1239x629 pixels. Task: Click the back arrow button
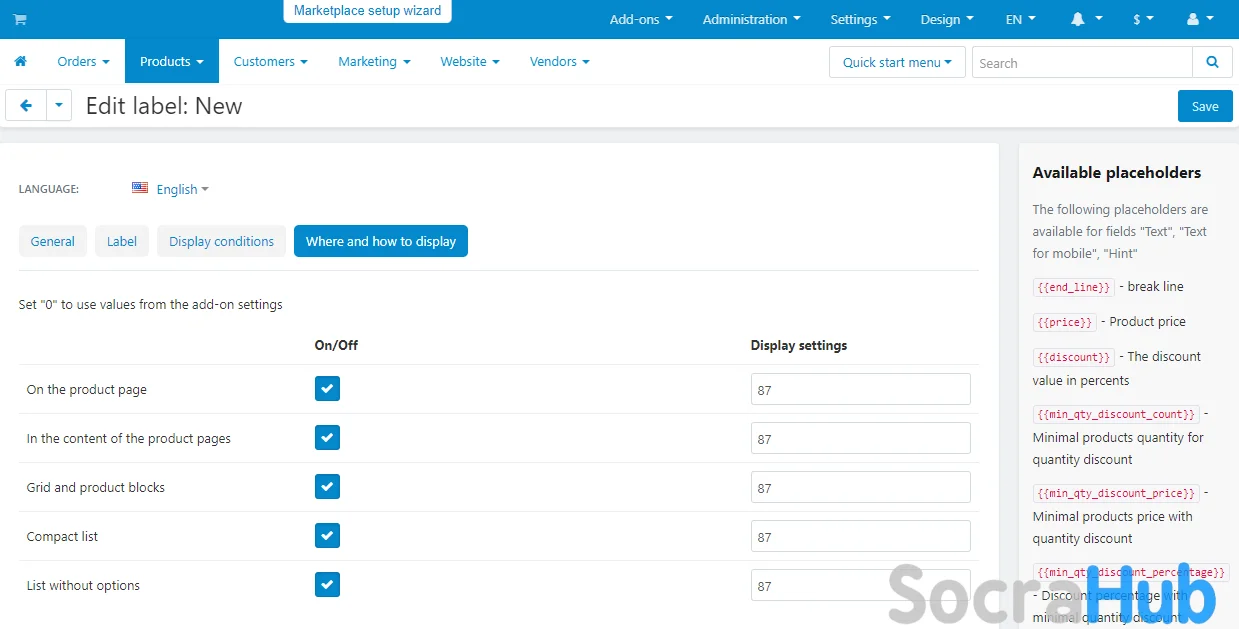[26, 106]
